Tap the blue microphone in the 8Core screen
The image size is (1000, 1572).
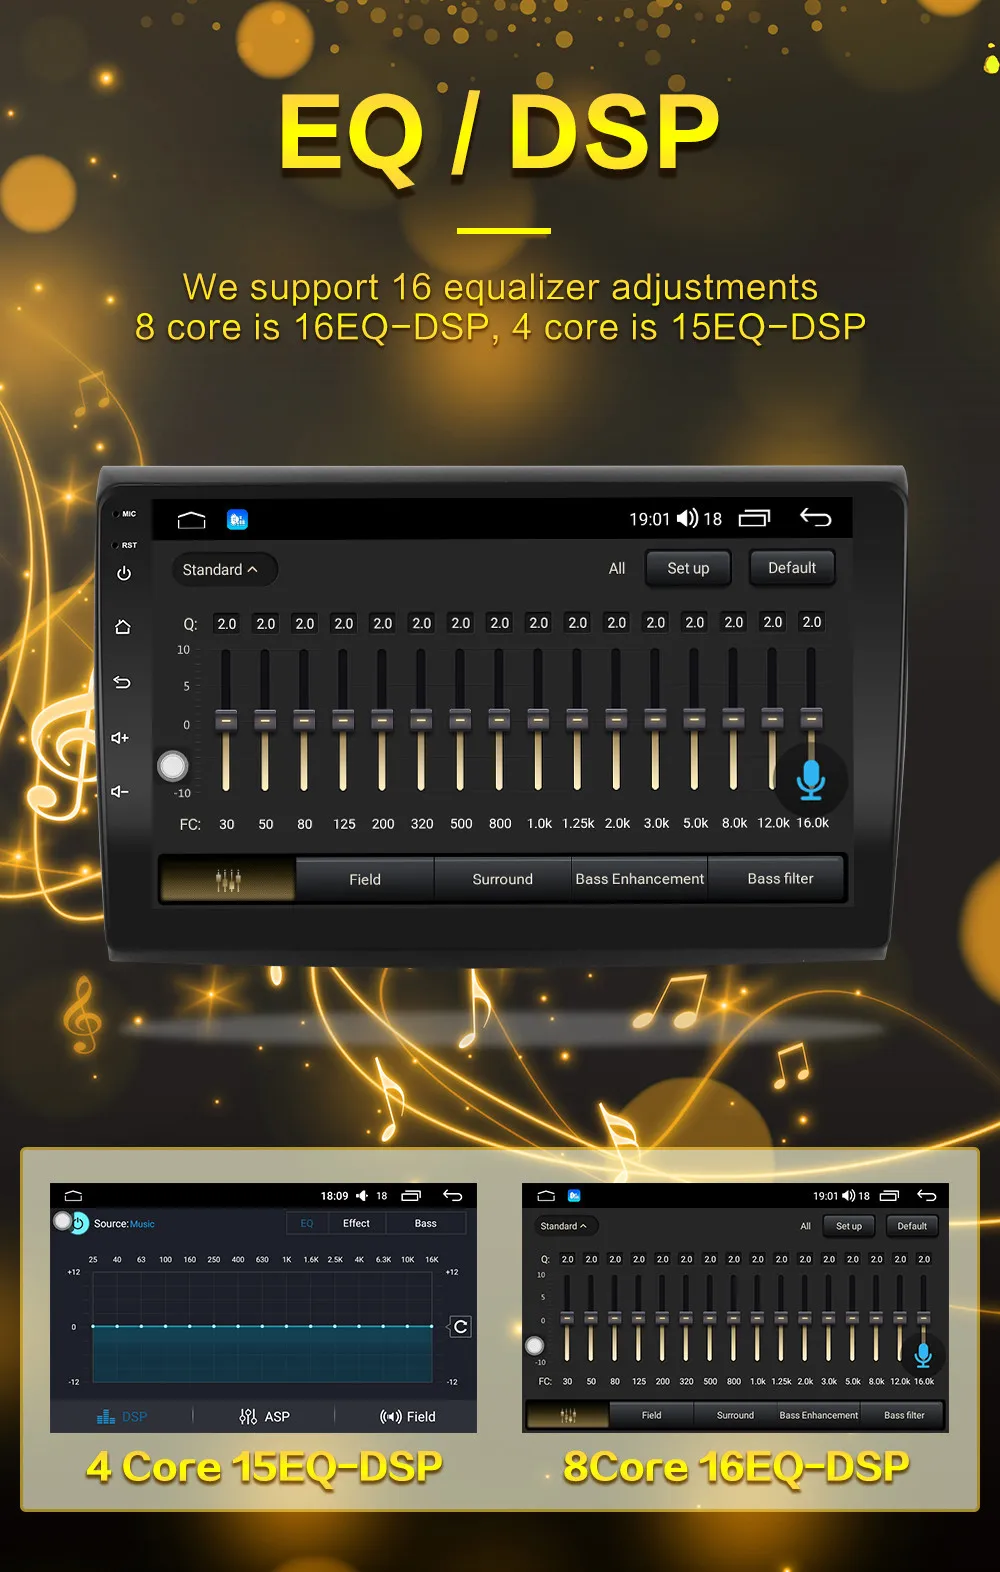[923, 1356]
